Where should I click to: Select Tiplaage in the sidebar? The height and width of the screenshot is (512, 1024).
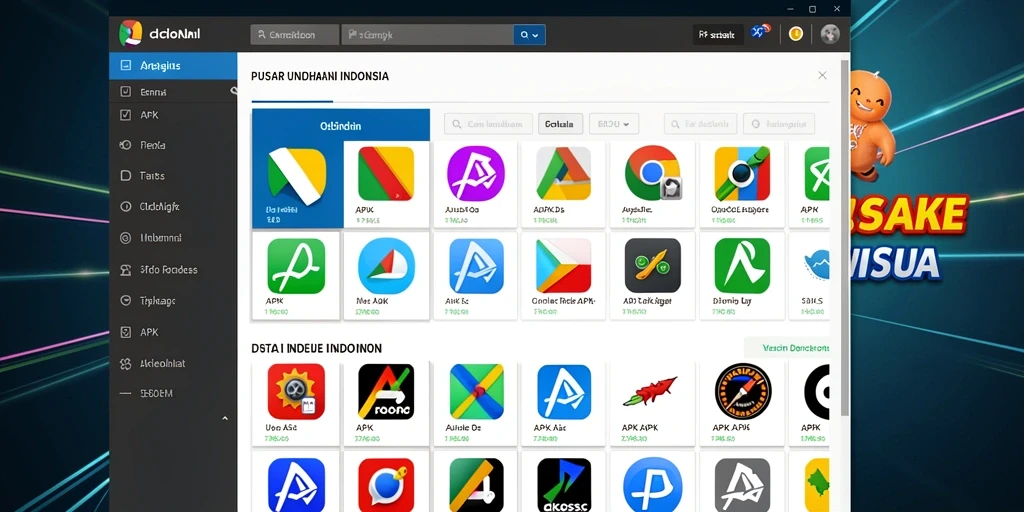pos(173,300)
